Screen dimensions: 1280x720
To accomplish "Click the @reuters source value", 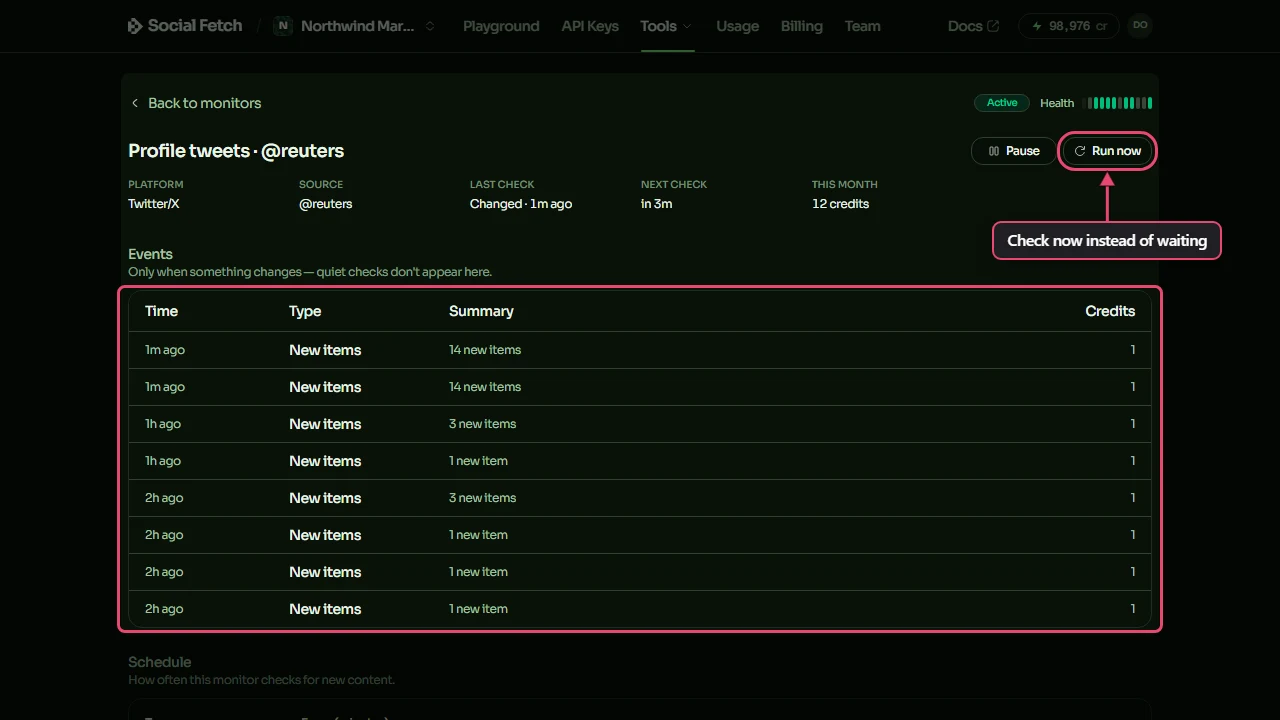I will [325, 204].
